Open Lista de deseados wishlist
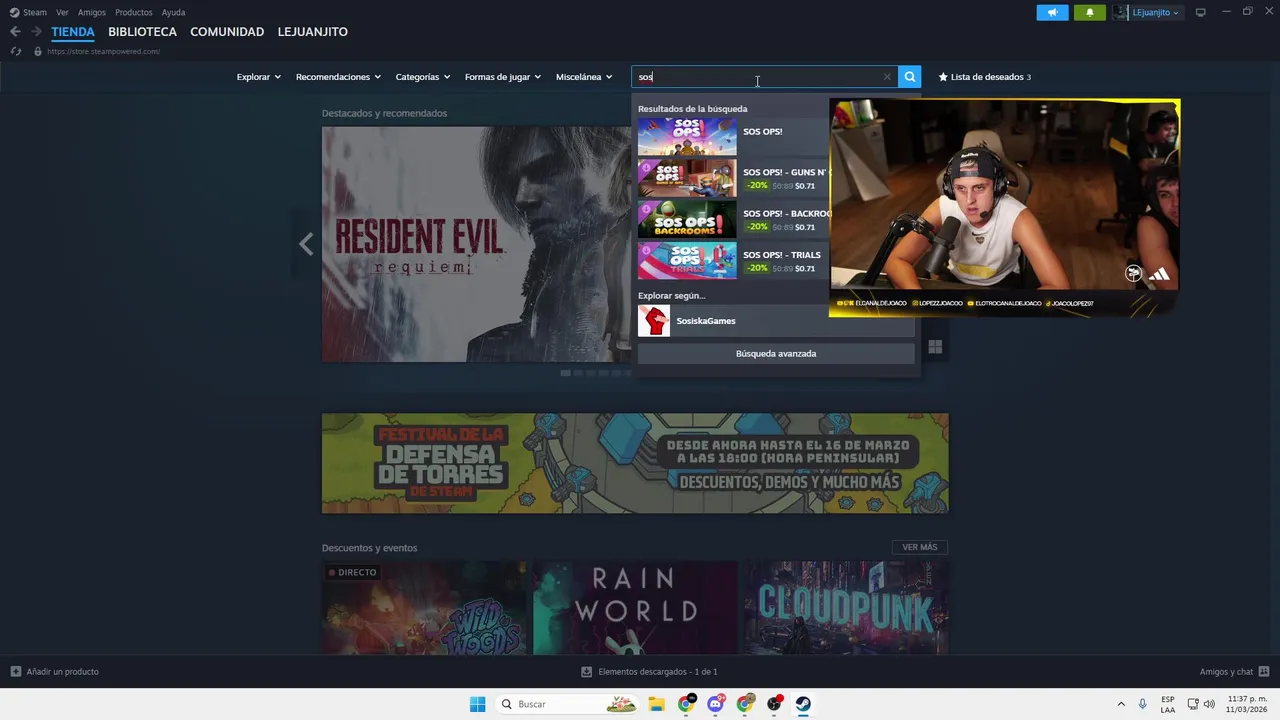 click(984, 77)
